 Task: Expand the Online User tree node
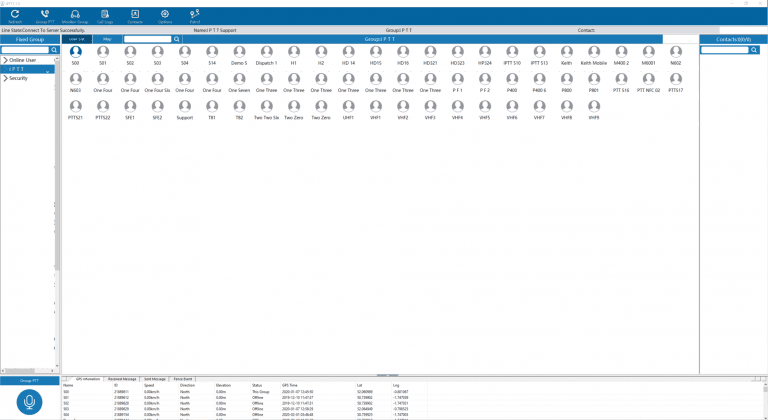[5, 60]
